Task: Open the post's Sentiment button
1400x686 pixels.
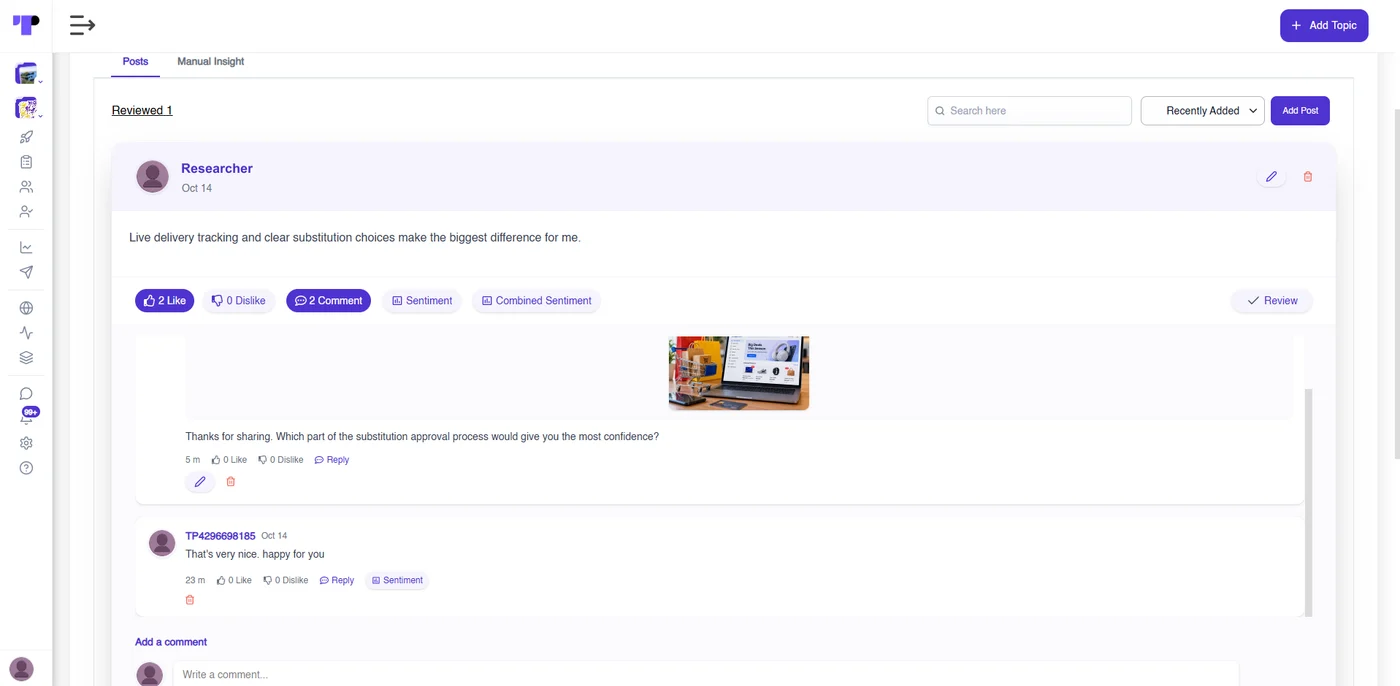Action: click(x=422, y=301)
